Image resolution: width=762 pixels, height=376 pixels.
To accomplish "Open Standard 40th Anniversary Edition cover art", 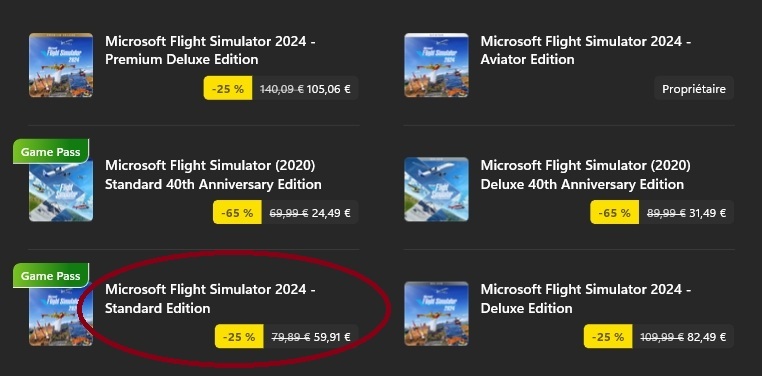I will 61,189.
